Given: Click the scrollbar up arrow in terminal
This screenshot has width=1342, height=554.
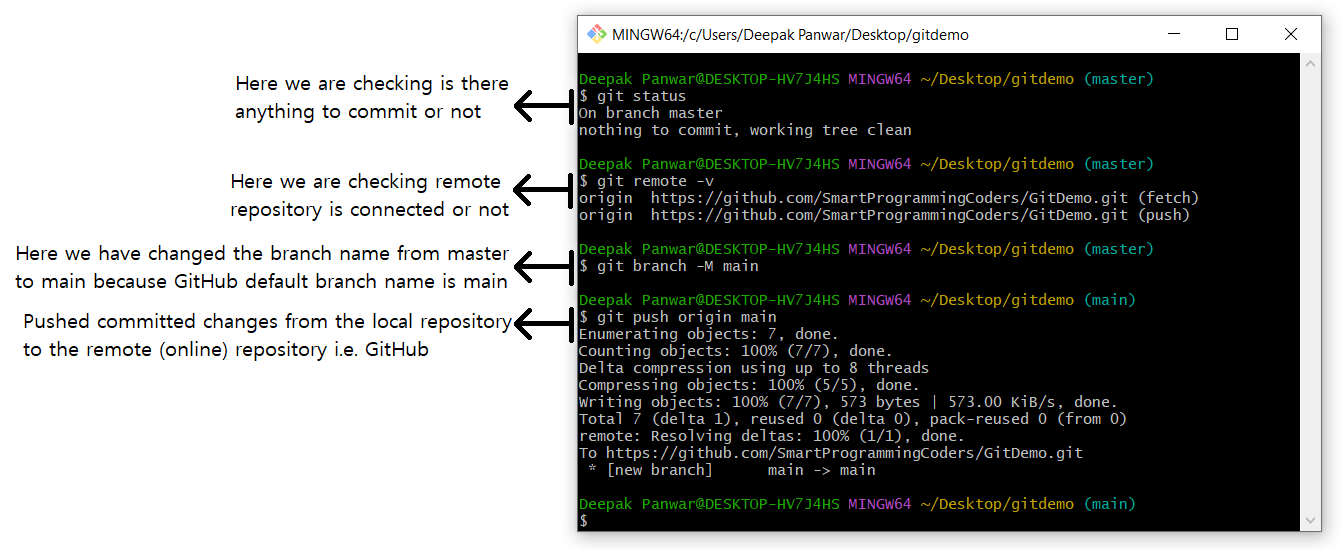Looking at the screenshot, I should pos(1312,62).
